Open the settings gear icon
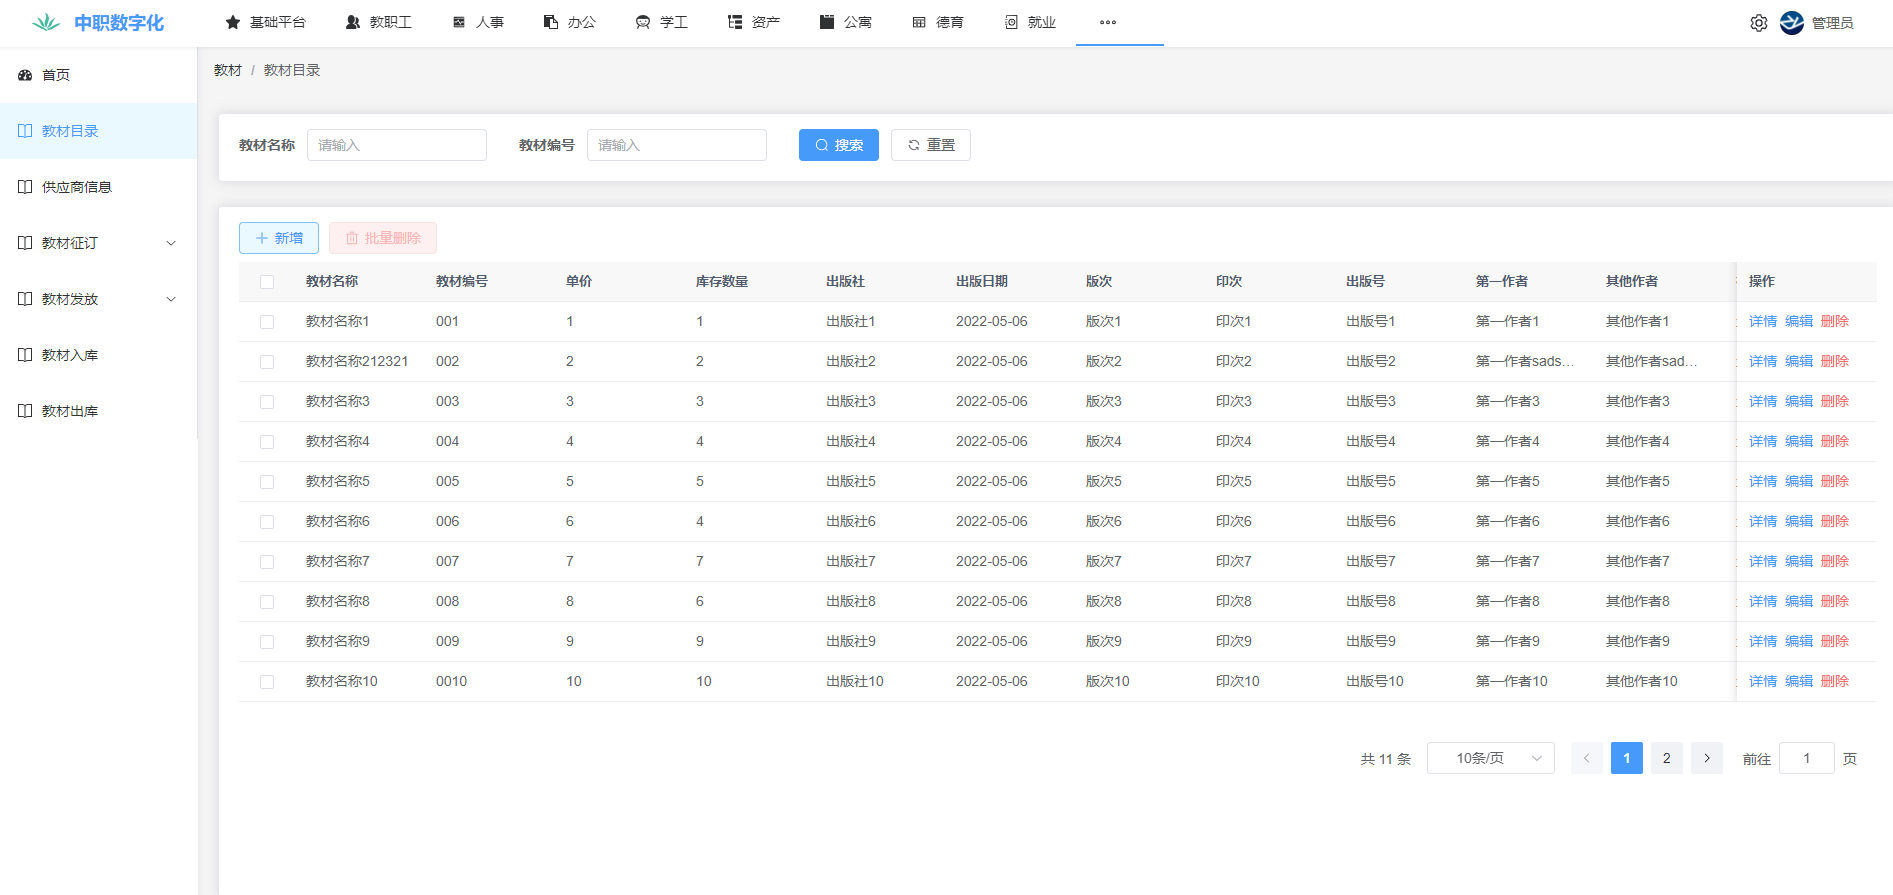Screen dimensions: 1893x895 1758,23
